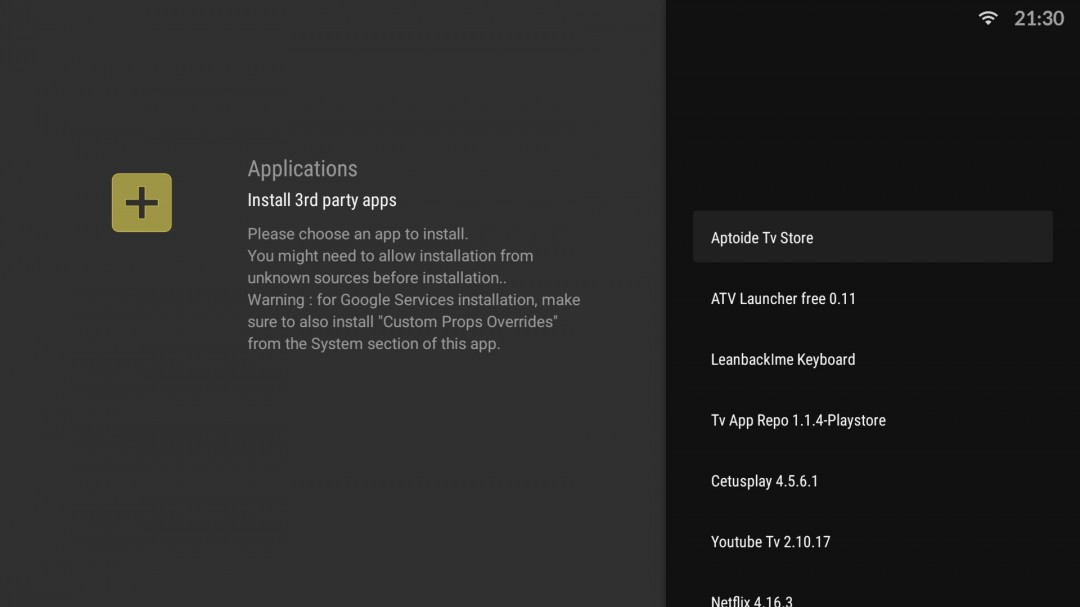Click the 21:30 clock
The width and height of the screenshot is (1080, 607).
click(1039, 19)
